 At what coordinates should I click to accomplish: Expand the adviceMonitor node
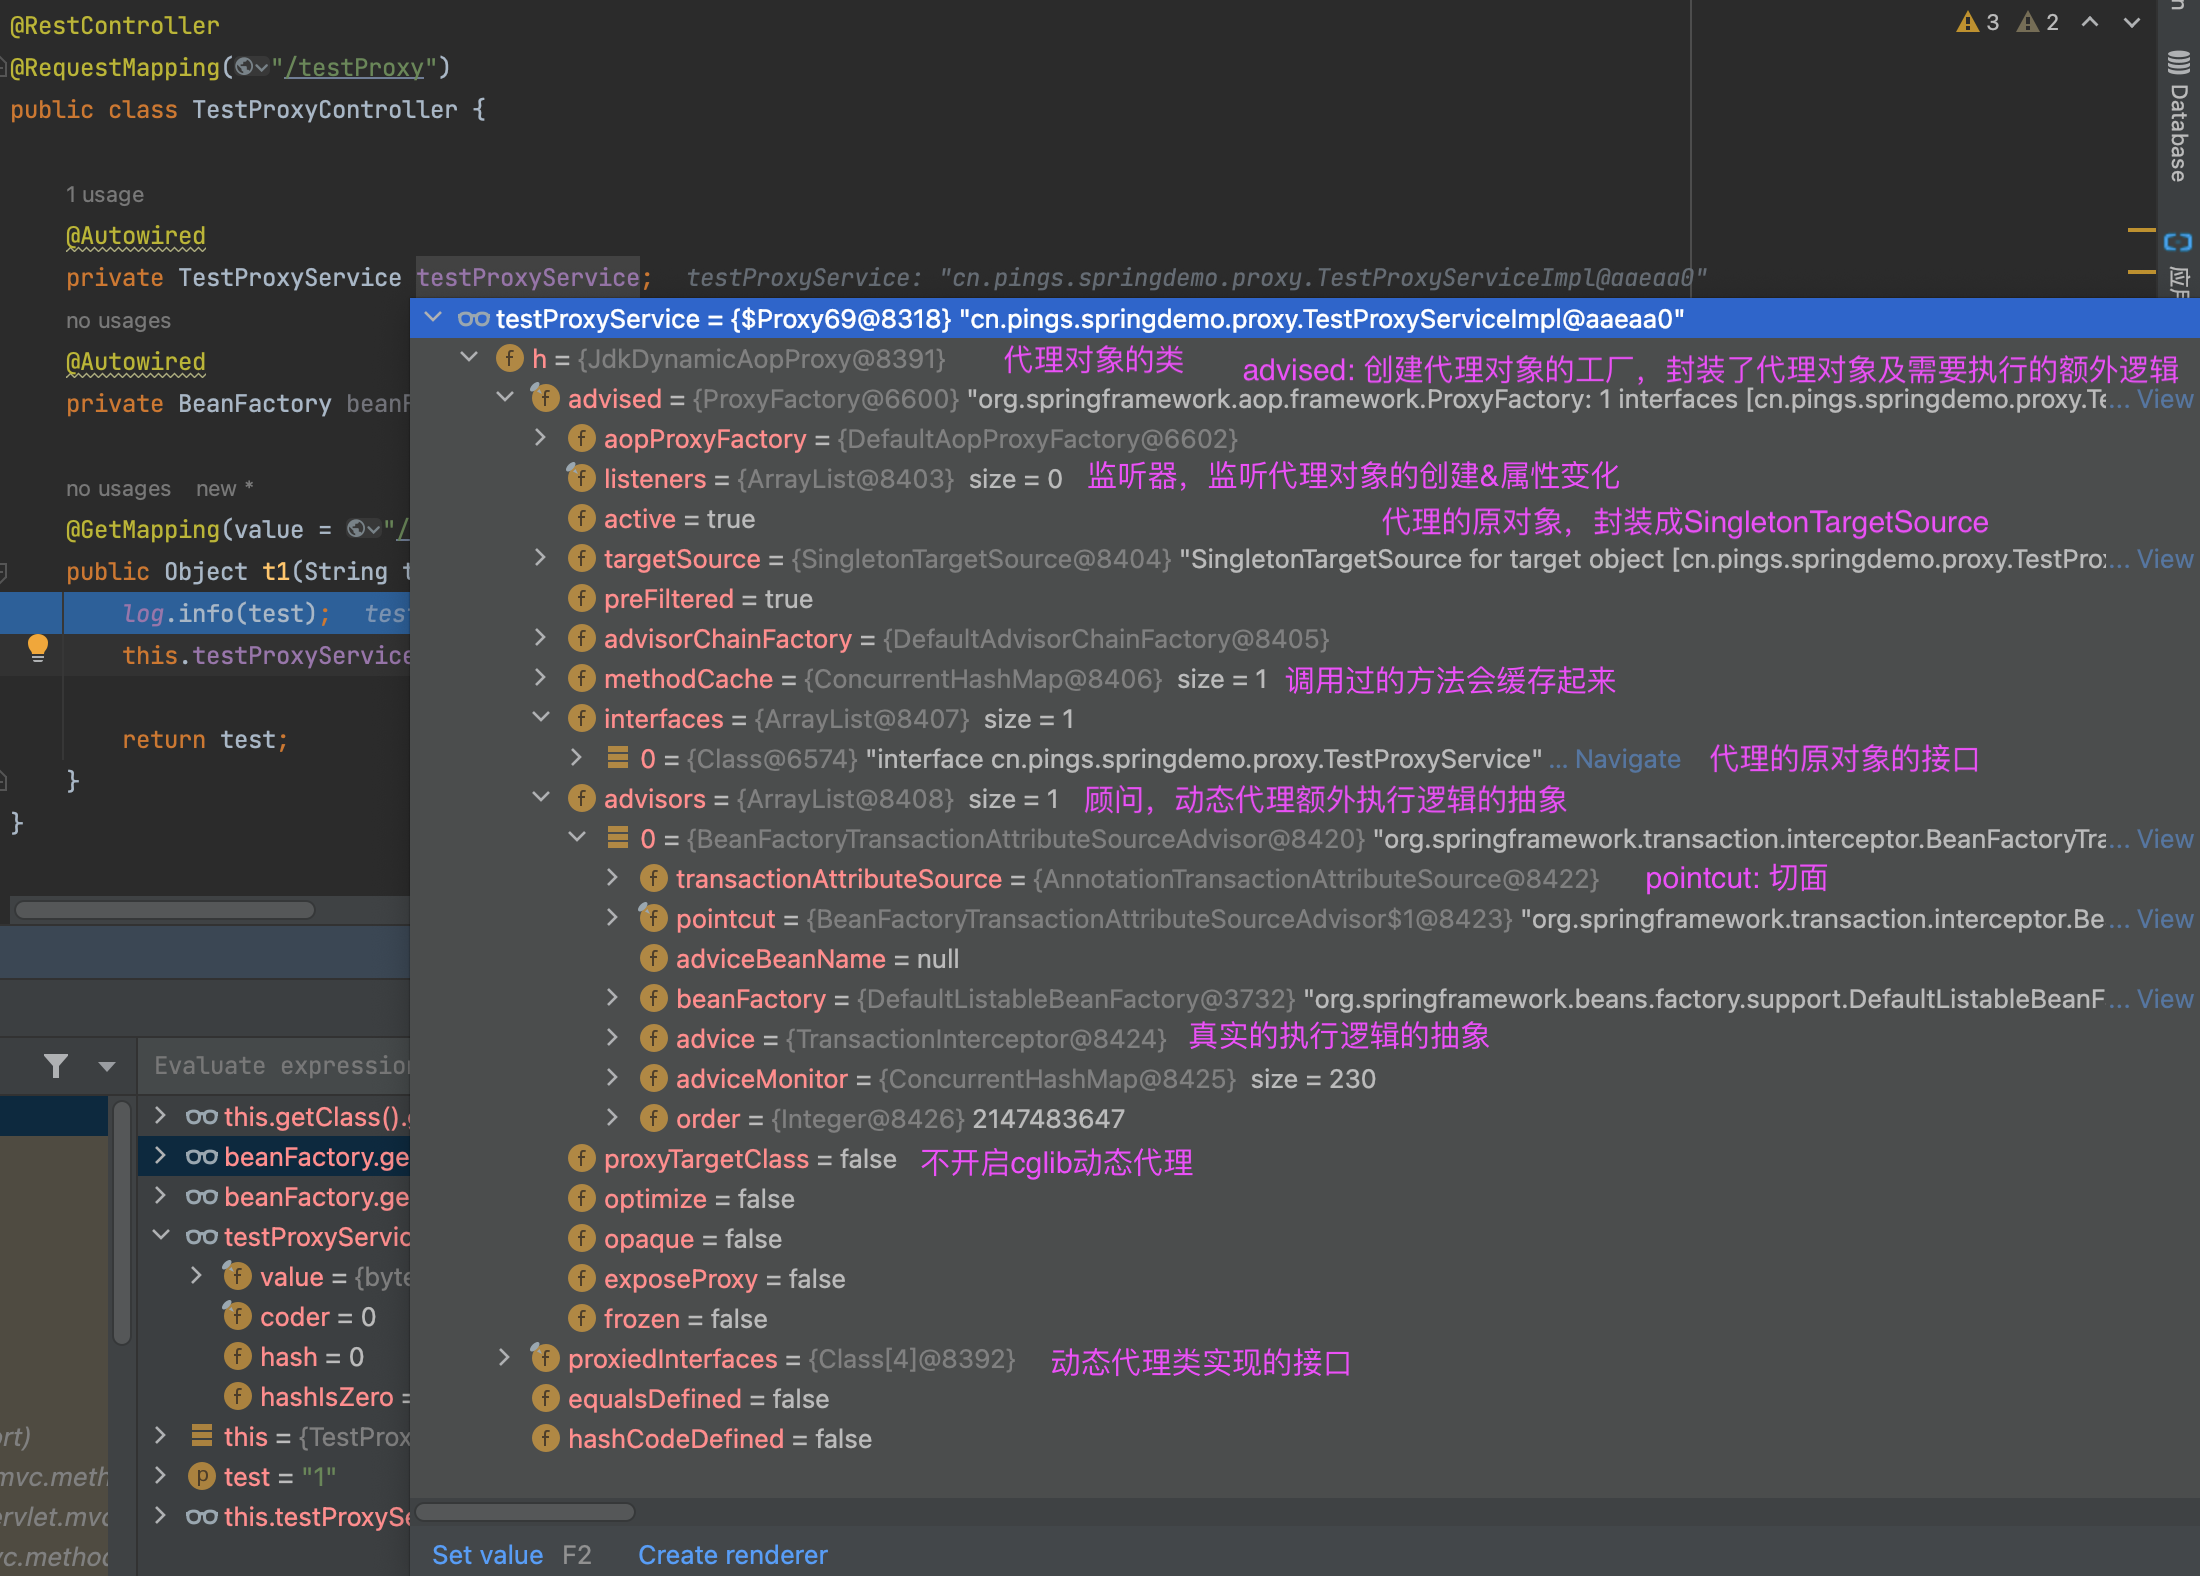(x=613, y=1078)
